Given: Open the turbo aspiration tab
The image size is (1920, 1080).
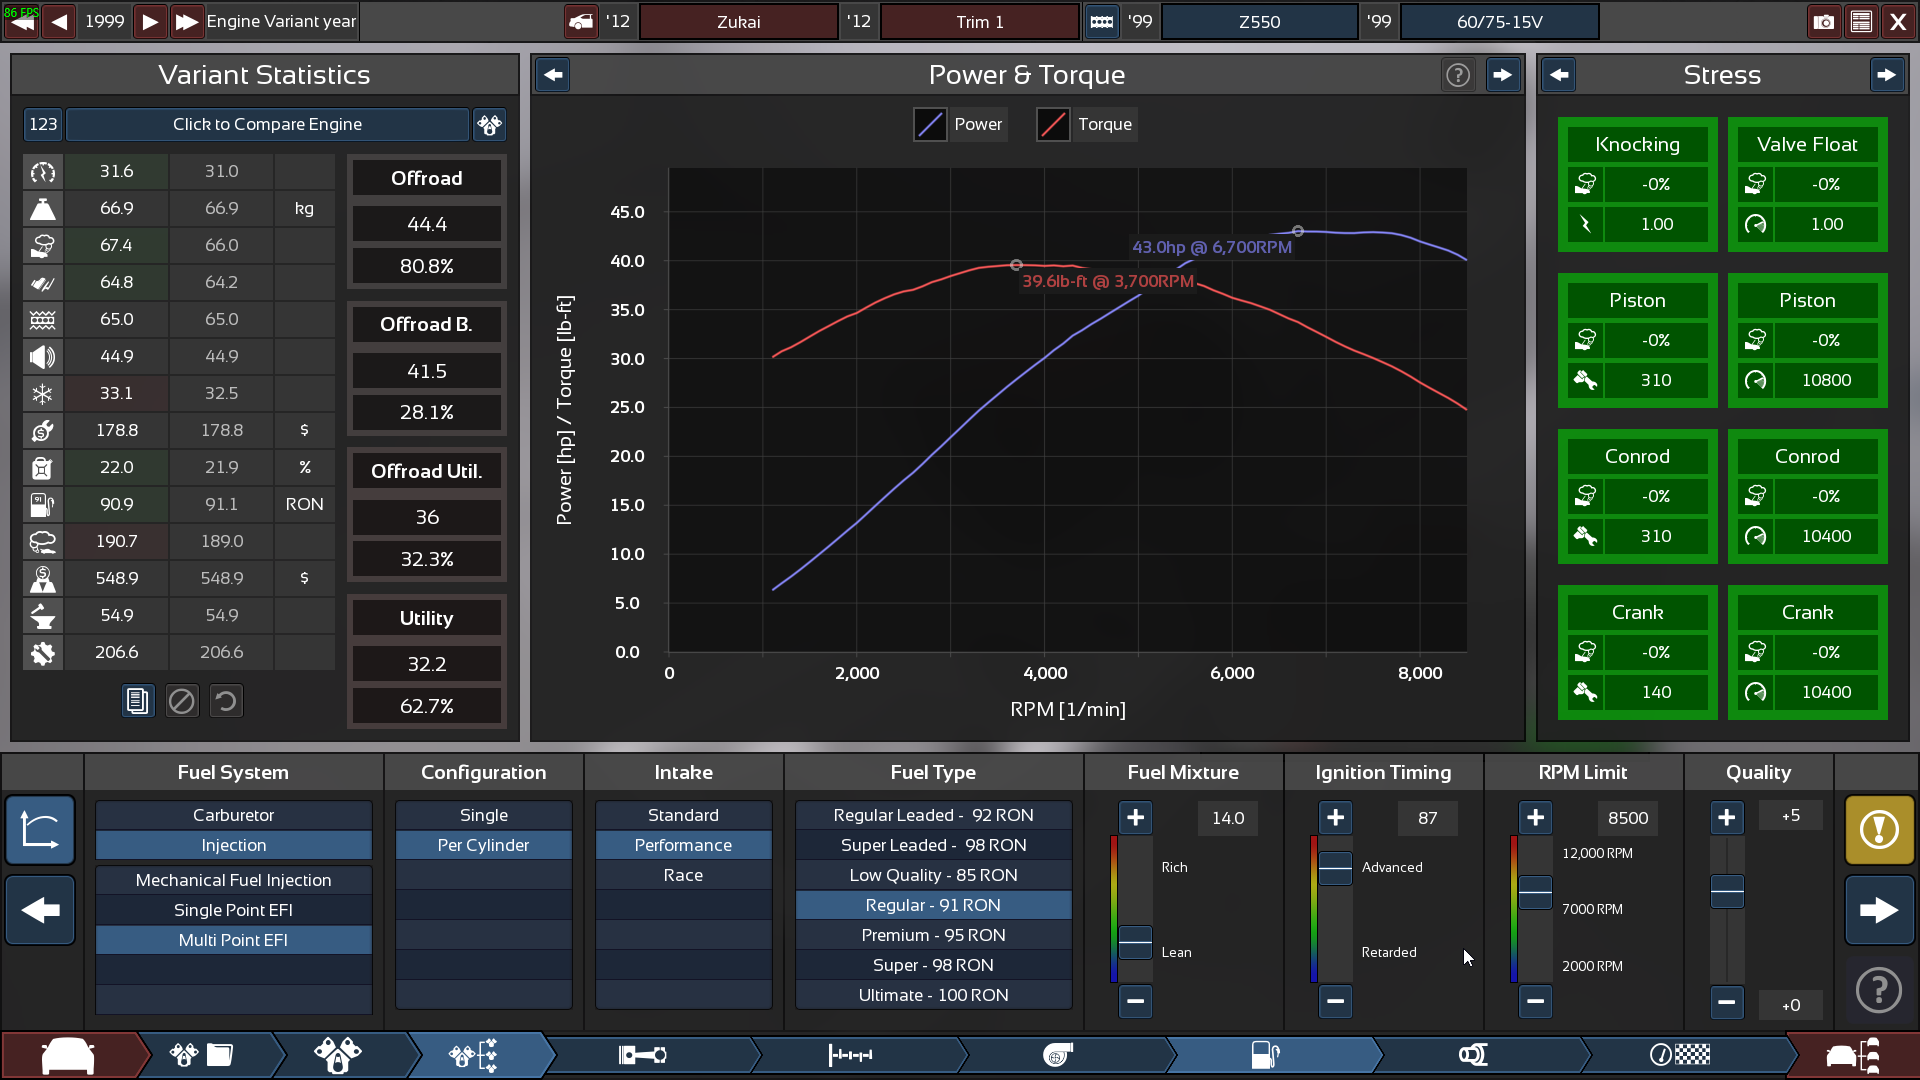Looking at the screenshot, I should pyautogui.click(x=1058, y=1055).
